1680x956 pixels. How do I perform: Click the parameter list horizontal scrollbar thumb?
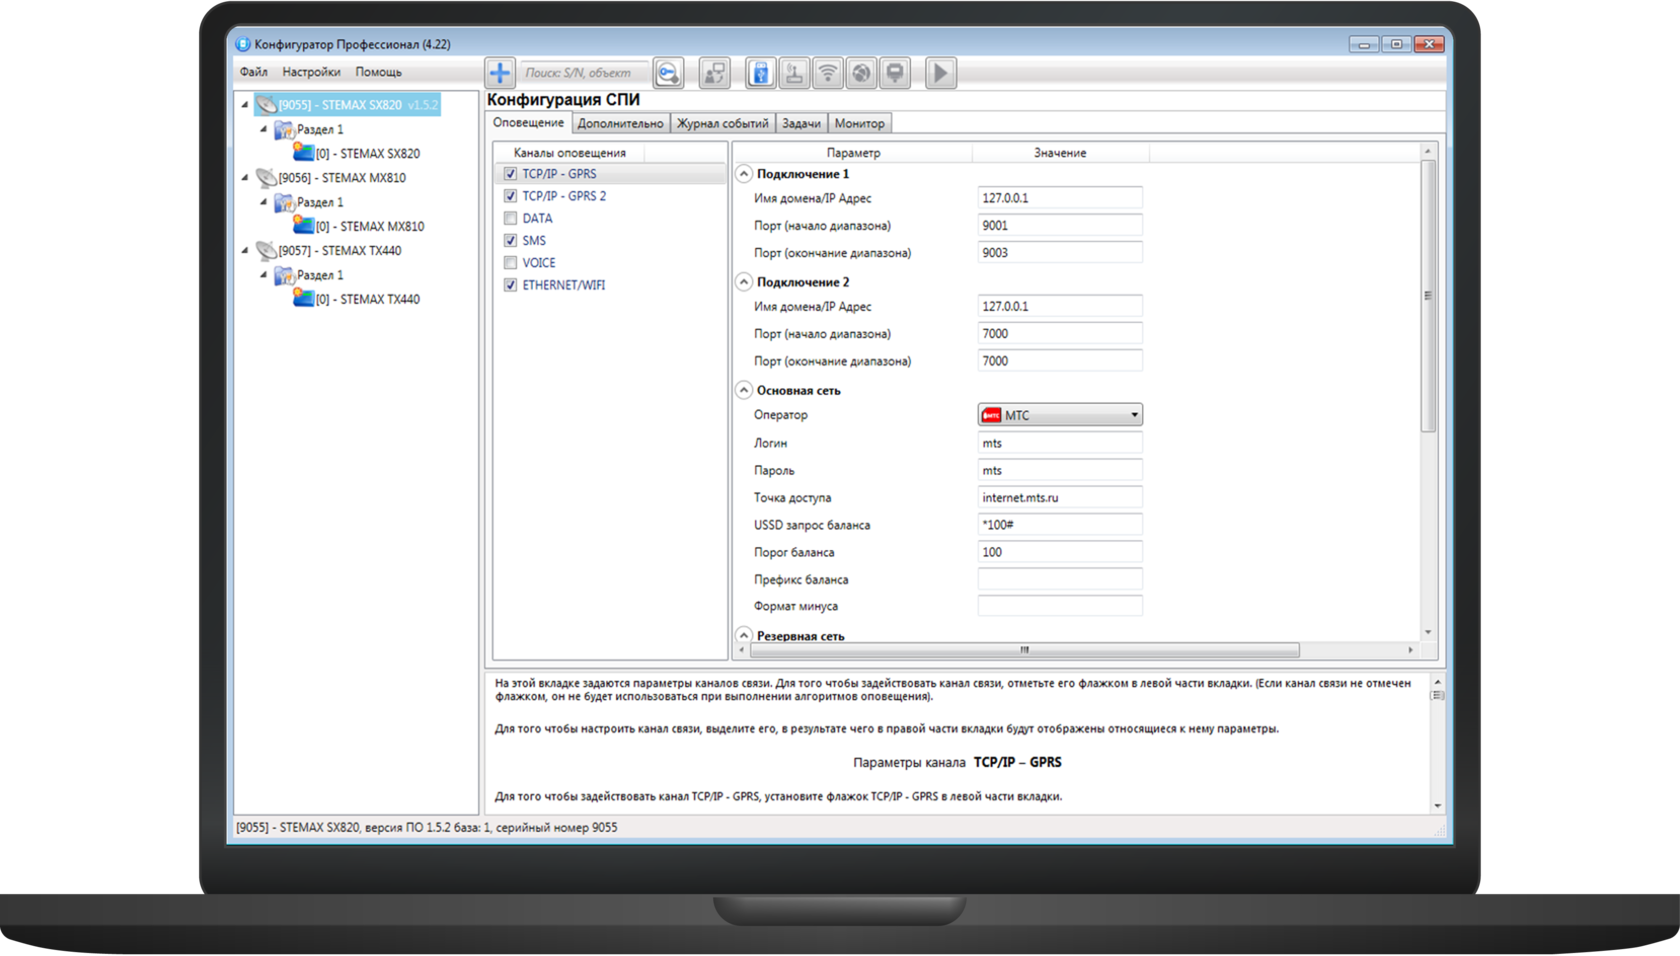1024,650
